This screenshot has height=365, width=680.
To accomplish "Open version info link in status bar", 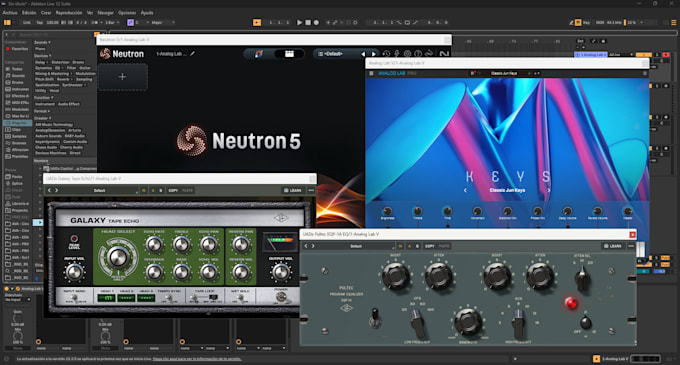I will coord(197,359).
